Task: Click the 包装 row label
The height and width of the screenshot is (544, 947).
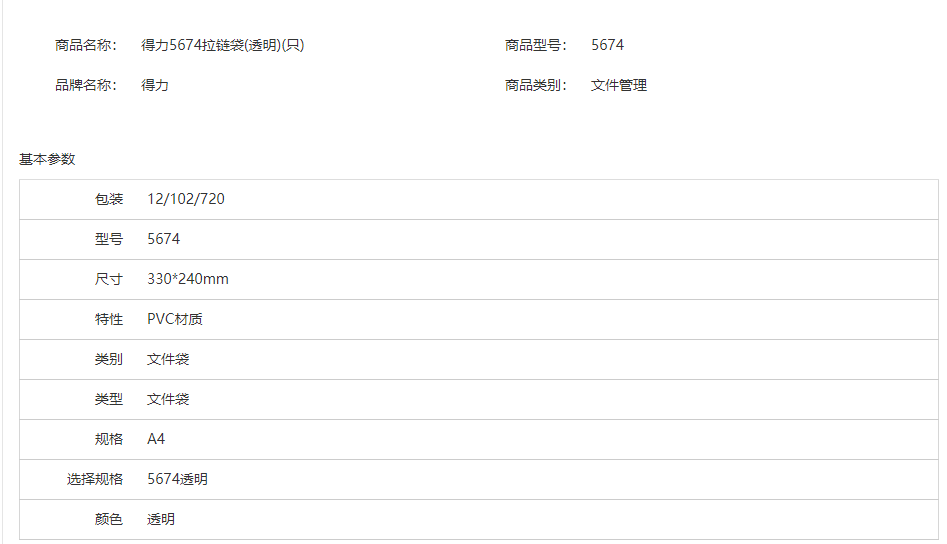Action: [x=109, y=199]
